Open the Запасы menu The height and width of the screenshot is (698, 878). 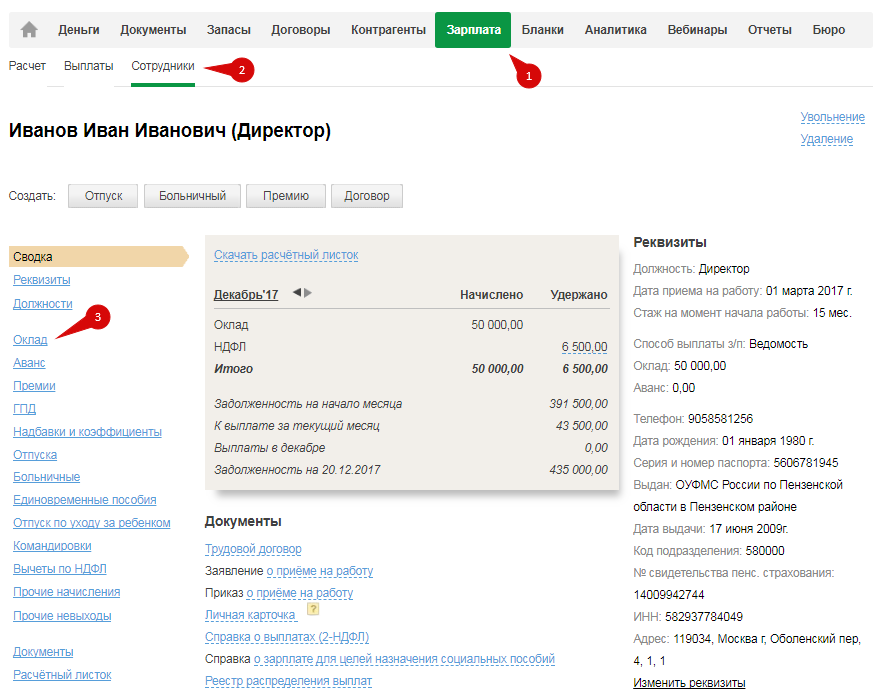(228, 30)
